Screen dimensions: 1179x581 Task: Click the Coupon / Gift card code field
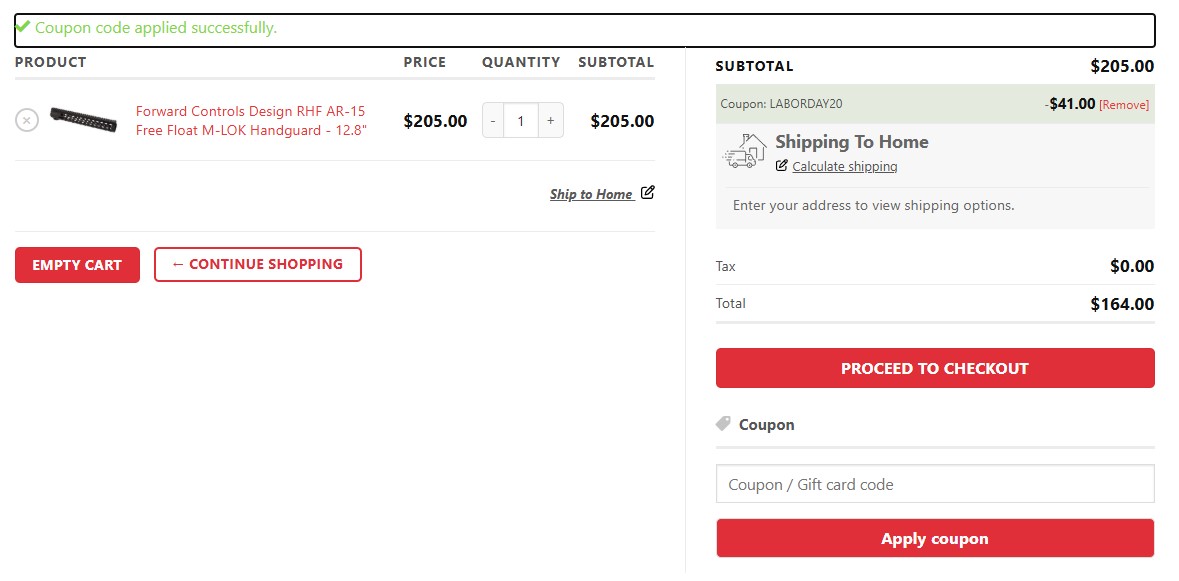[935, 484]
